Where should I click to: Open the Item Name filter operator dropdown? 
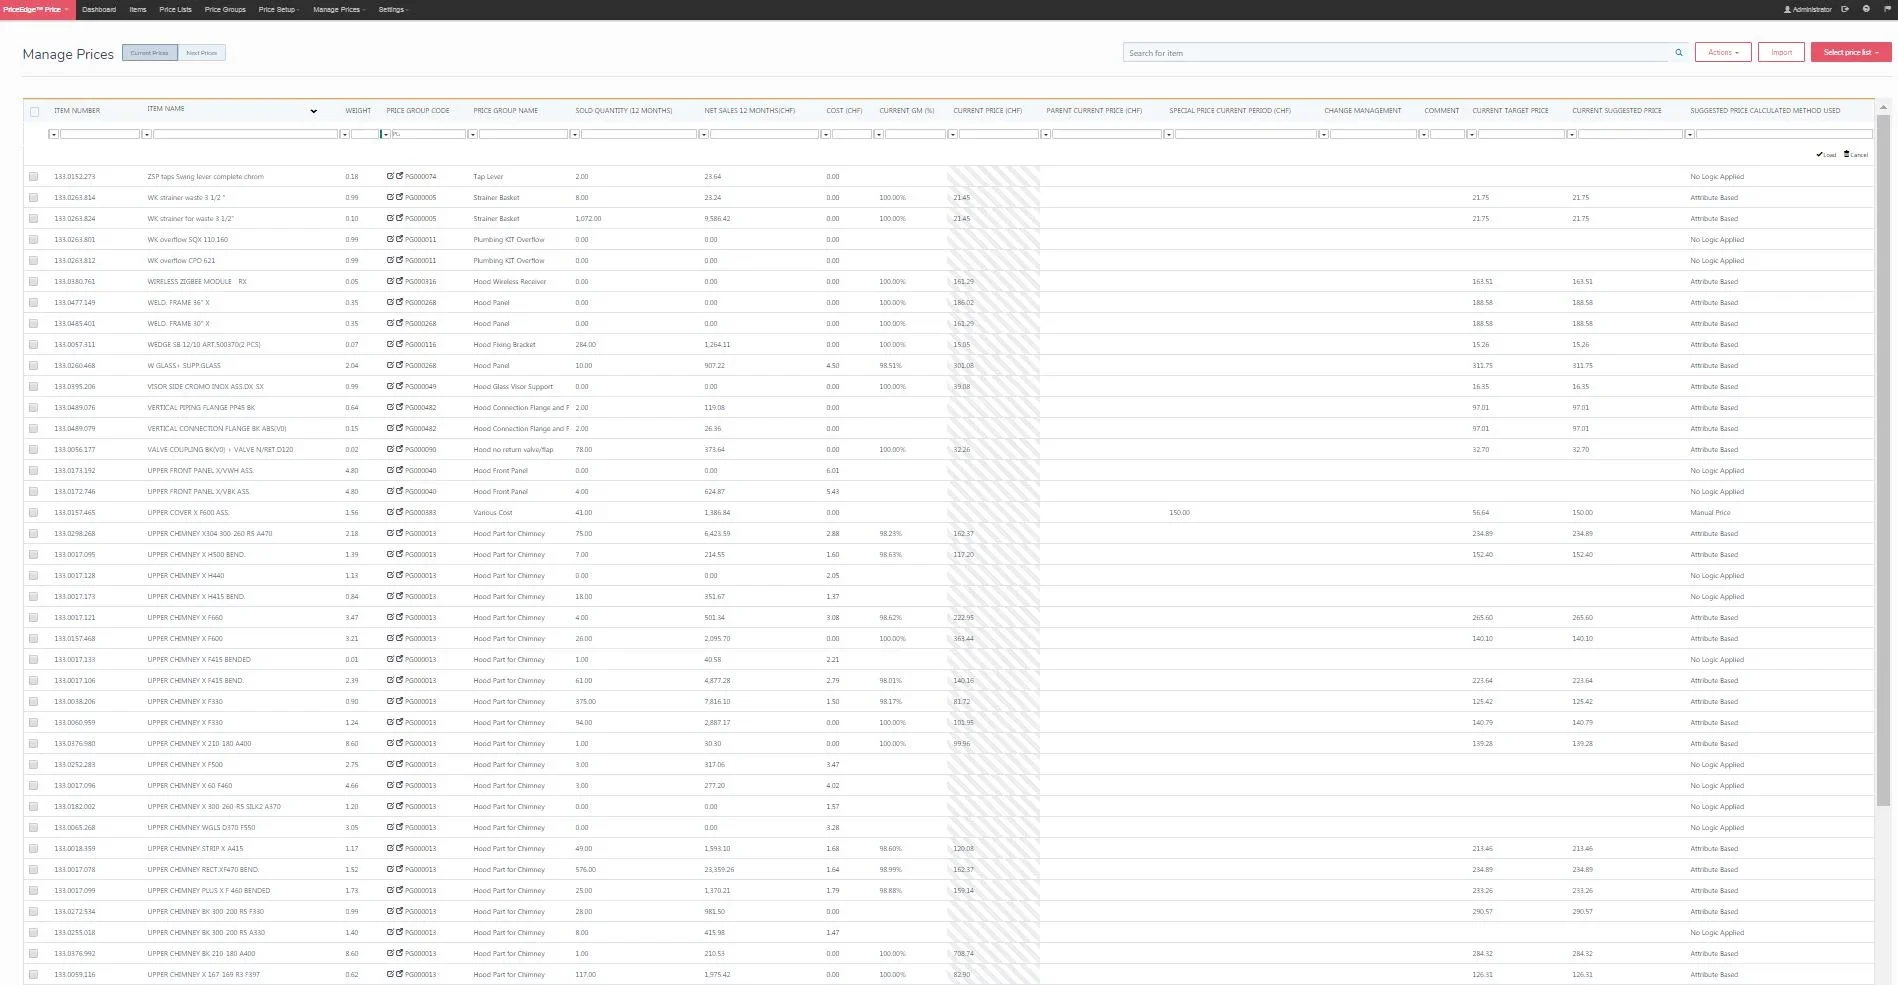coord(146,134)
